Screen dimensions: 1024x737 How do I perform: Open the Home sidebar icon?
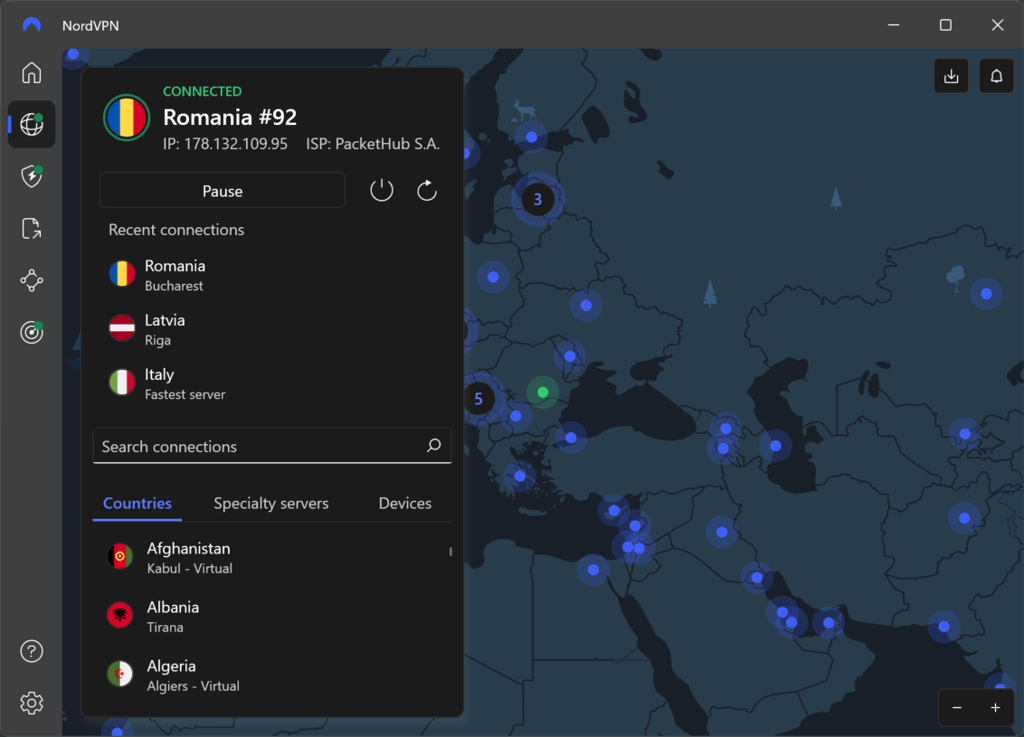point(31,72)
